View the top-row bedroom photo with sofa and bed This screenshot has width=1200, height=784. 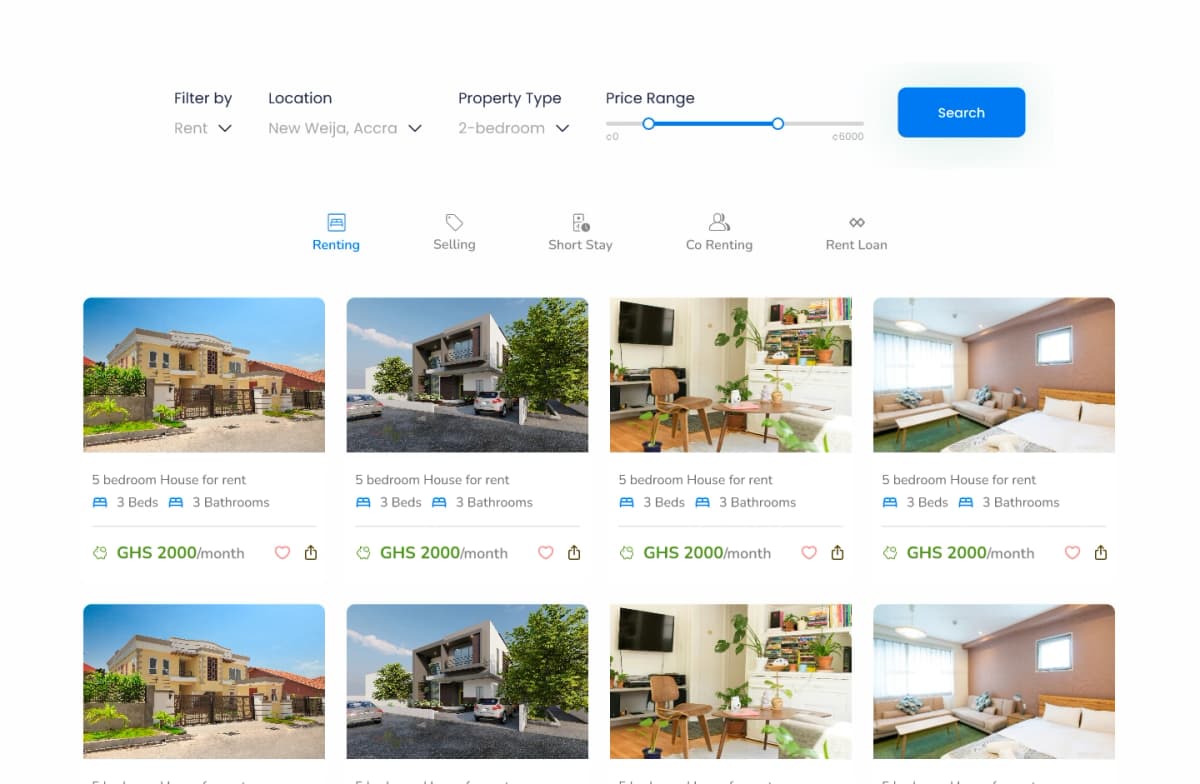click(994, 375)
